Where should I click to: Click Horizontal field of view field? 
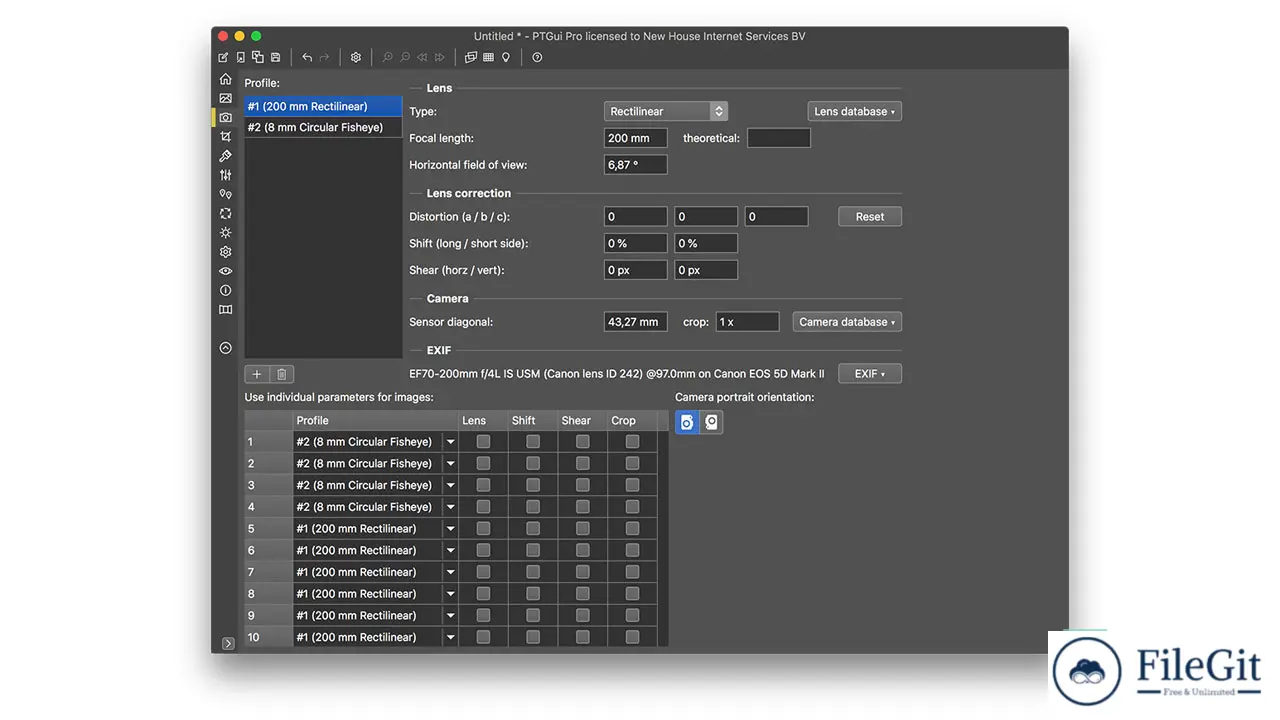(x=636, y=165)
